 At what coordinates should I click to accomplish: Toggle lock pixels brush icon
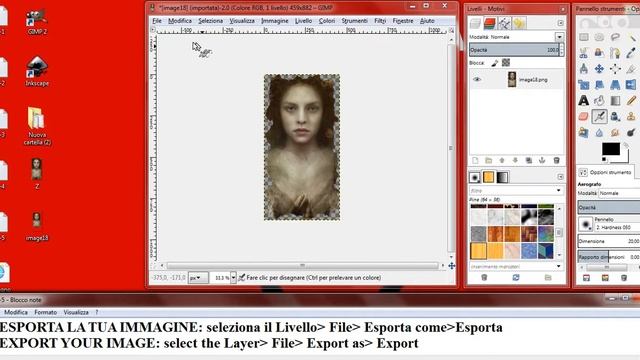coord(495,63)
